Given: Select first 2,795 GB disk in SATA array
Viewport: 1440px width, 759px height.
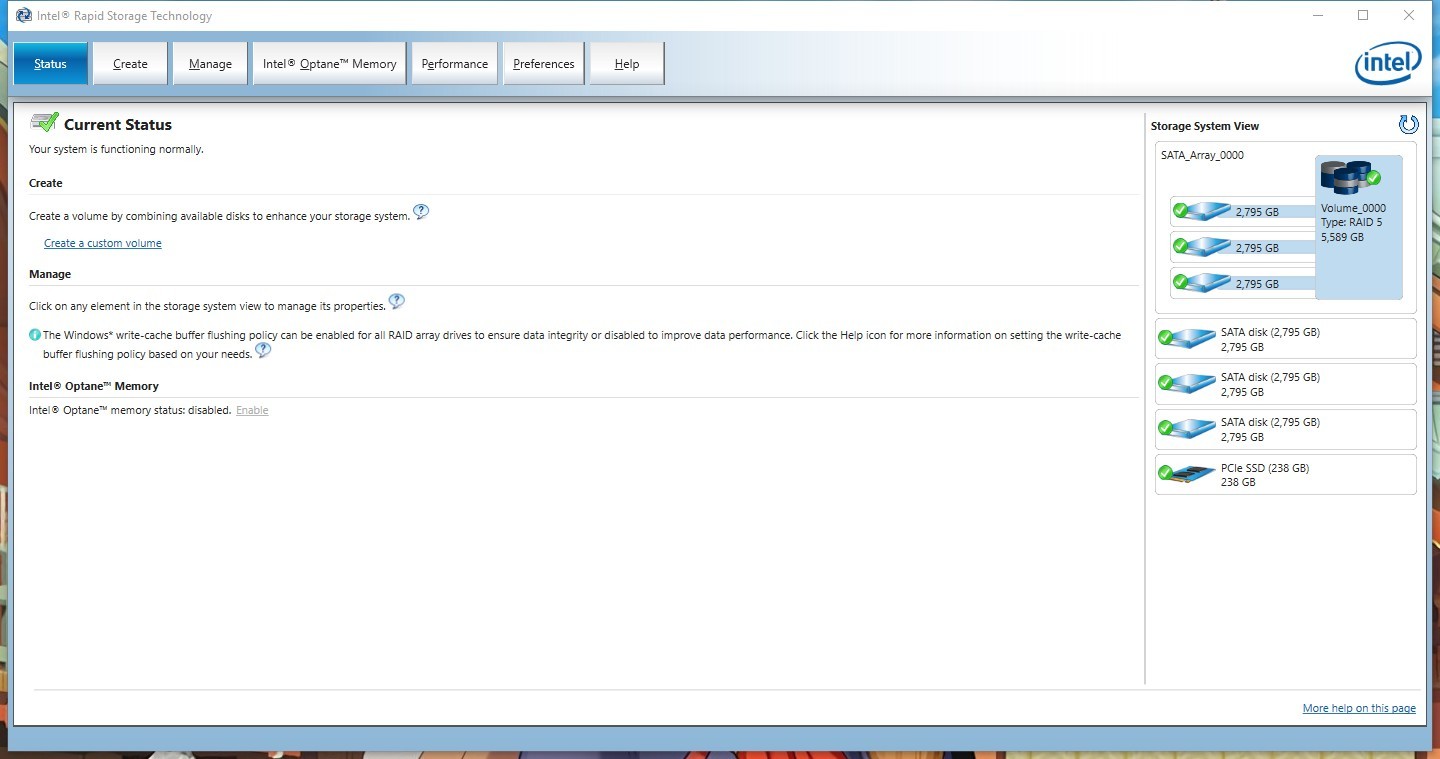Looking at the screenshot, I should pyautogui.click(x=1243, y=212).
